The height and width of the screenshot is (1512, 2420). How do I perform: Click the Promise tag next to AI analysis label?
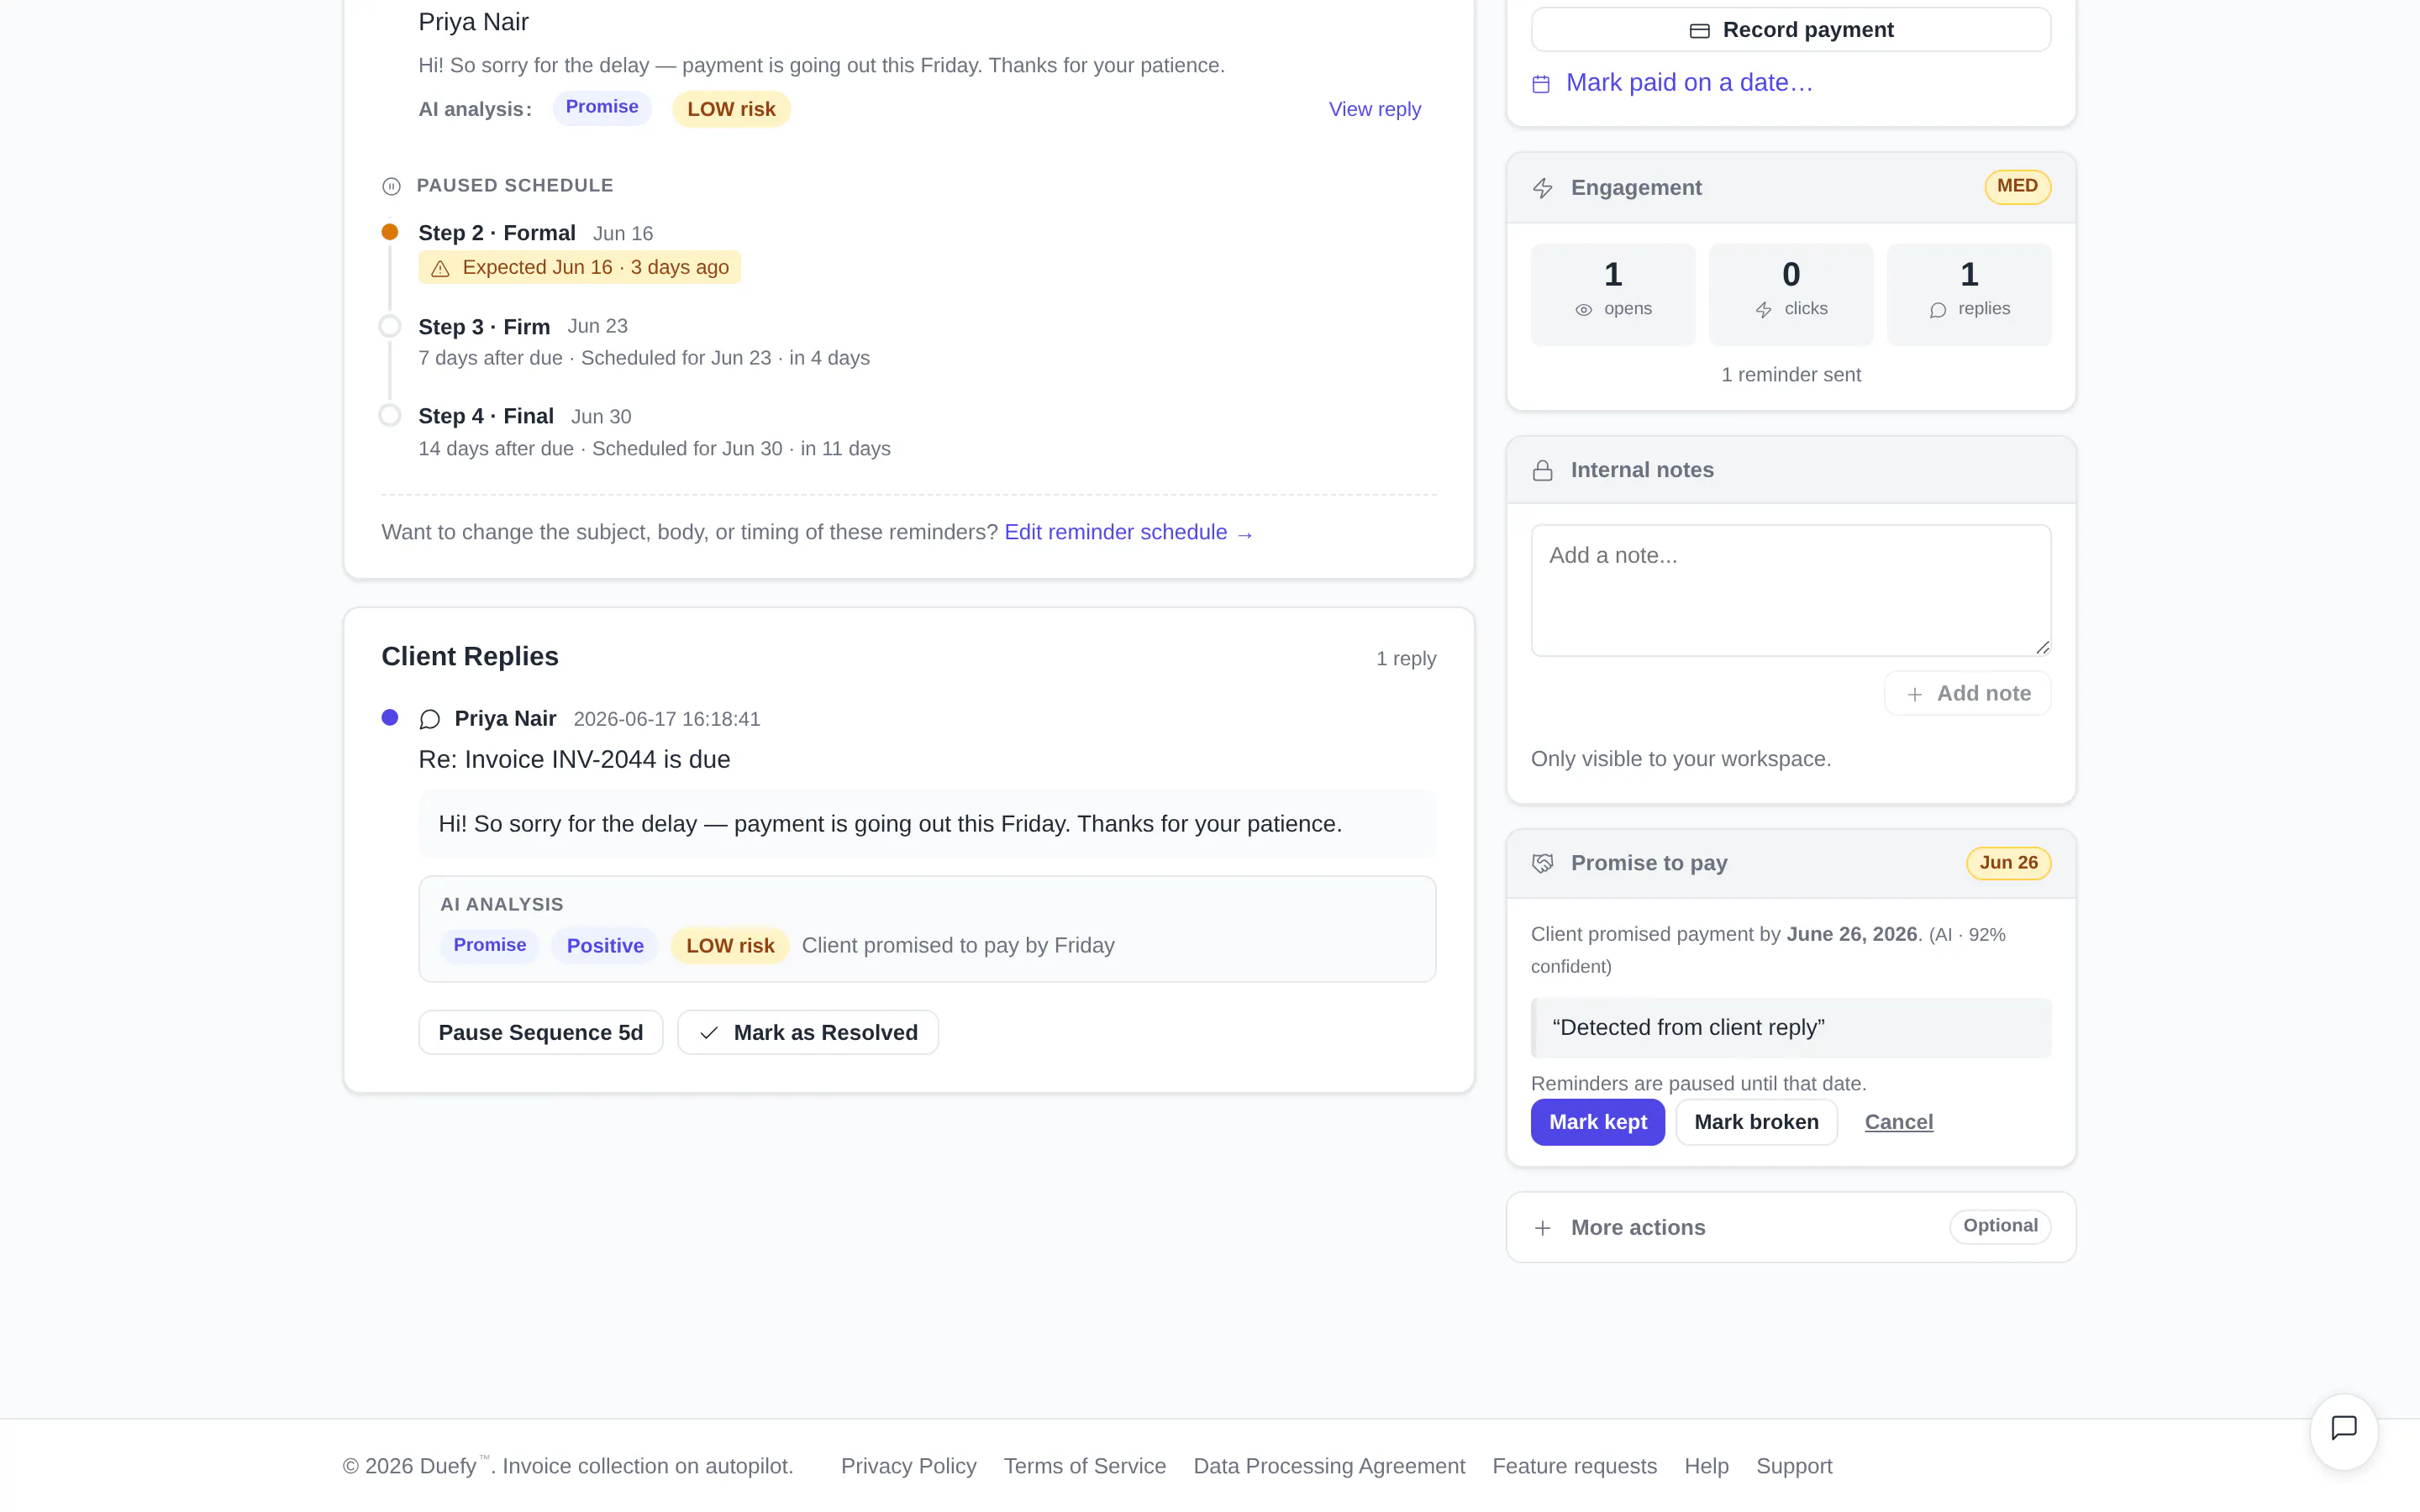click(x=601, y=108)
